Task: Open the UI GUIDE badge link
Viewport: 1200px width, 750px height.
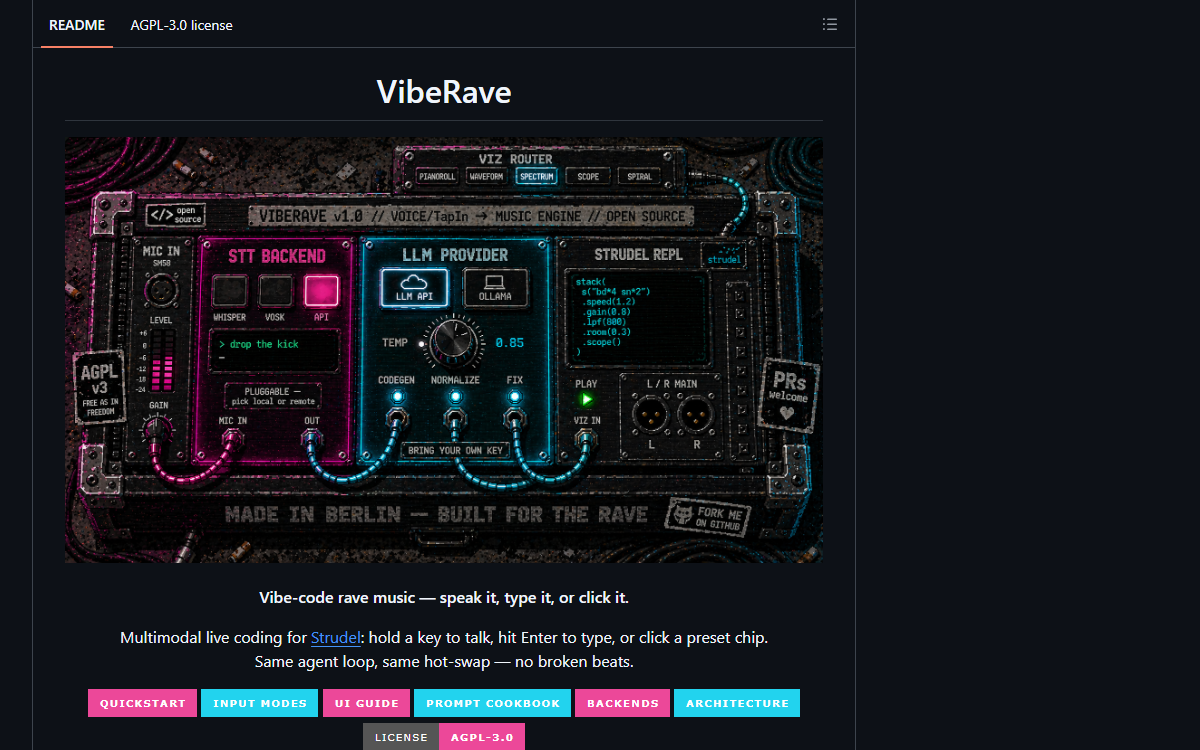Action: click(367, 703)
